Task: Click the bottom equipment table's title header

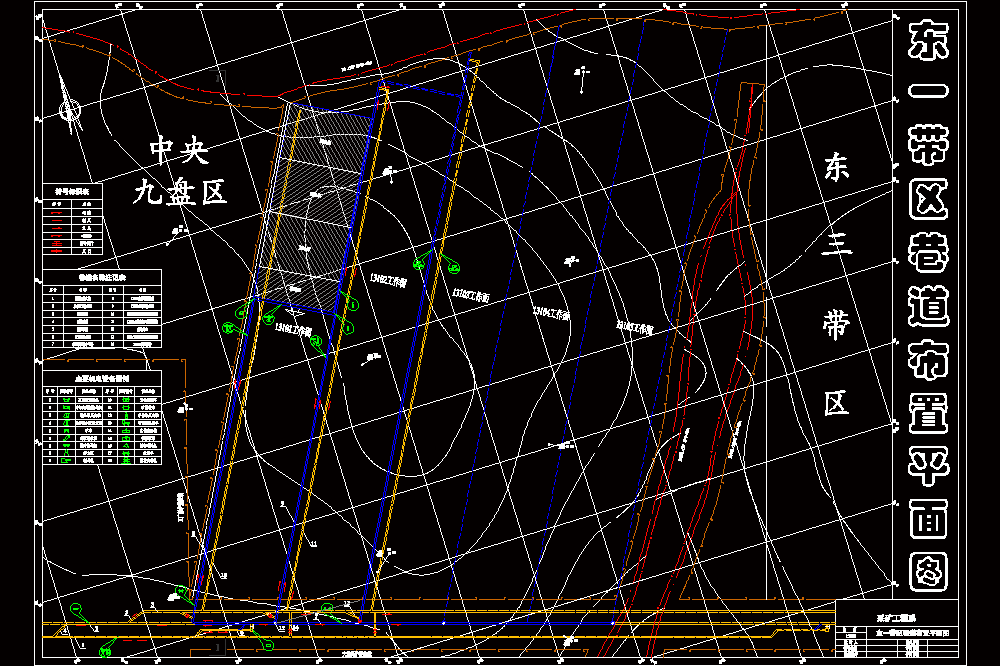Action: tap(102, 378)
